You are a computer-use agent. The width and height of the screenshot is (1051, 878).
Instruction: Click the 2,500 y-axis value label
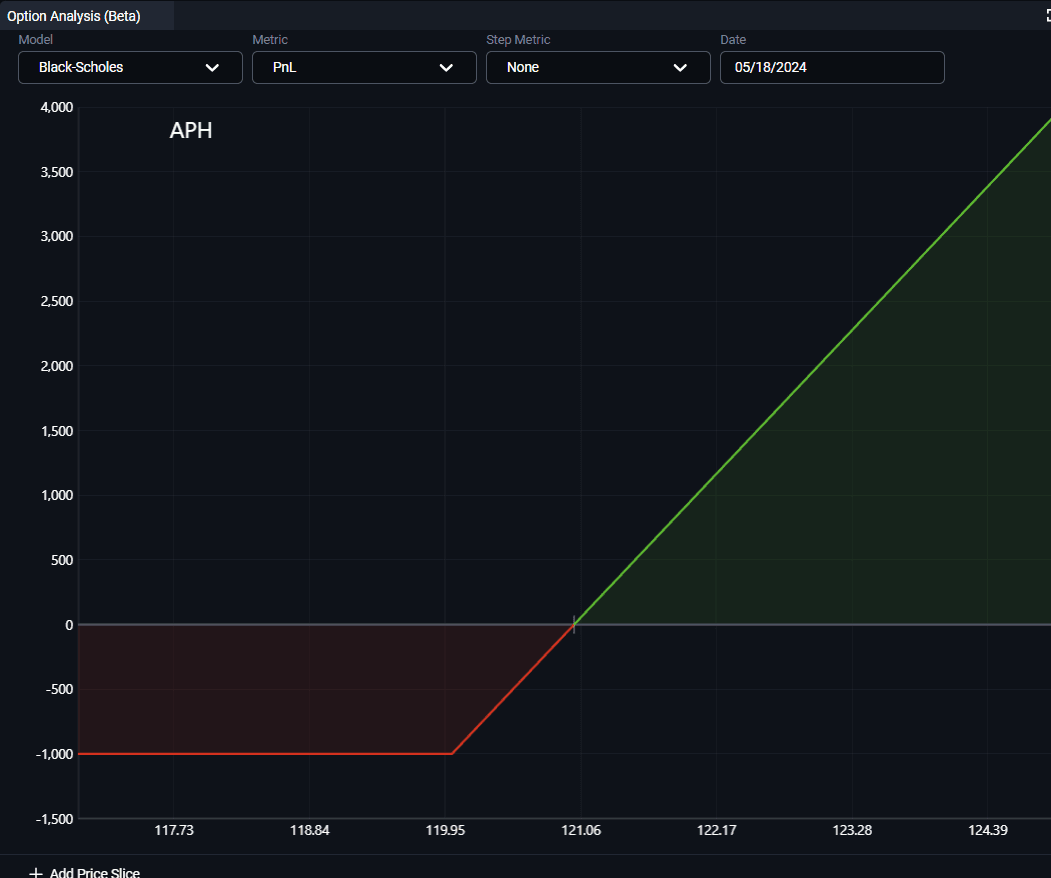click(x=57, y=302)
